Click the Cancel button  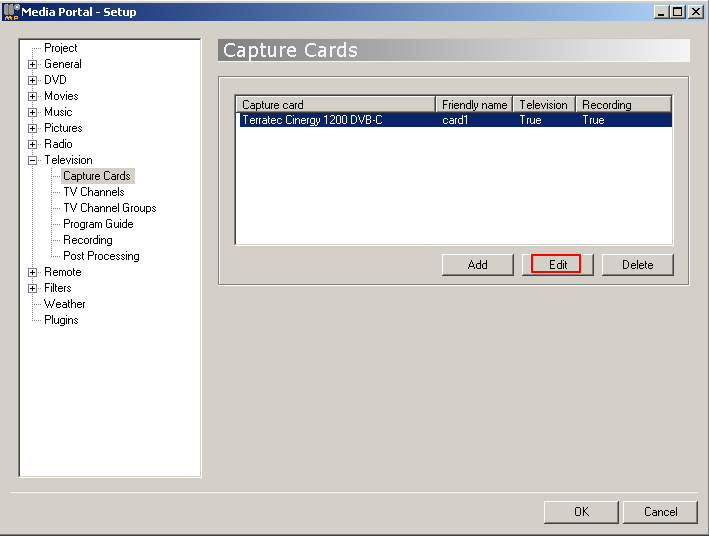point(660,512)
